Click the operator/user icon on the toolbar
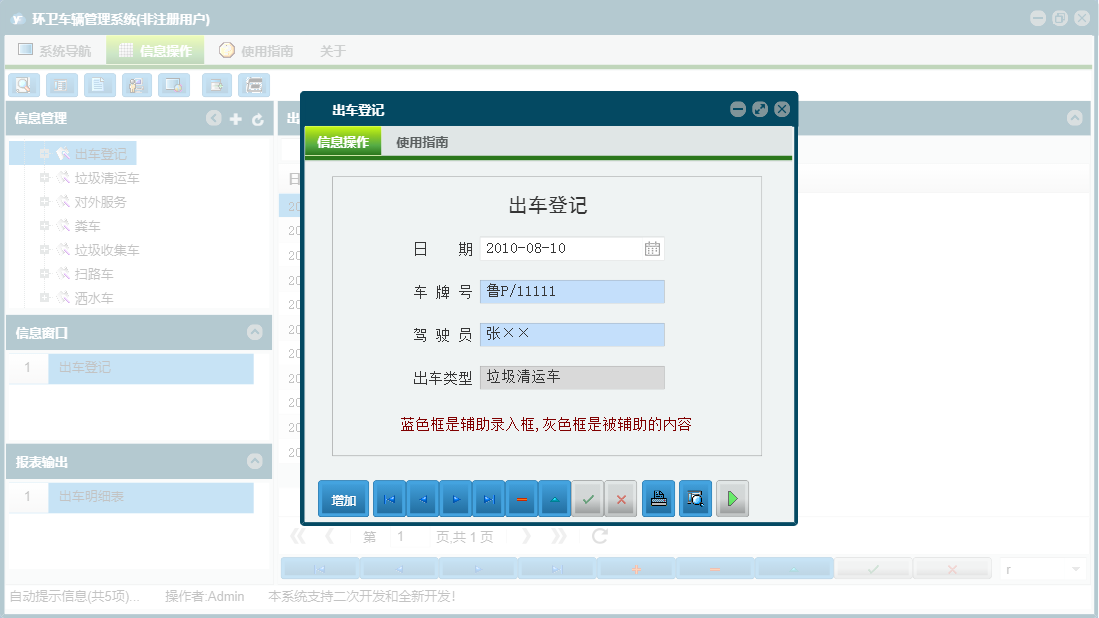Viewport: 1099px width, 618px height. coord(136,85)
